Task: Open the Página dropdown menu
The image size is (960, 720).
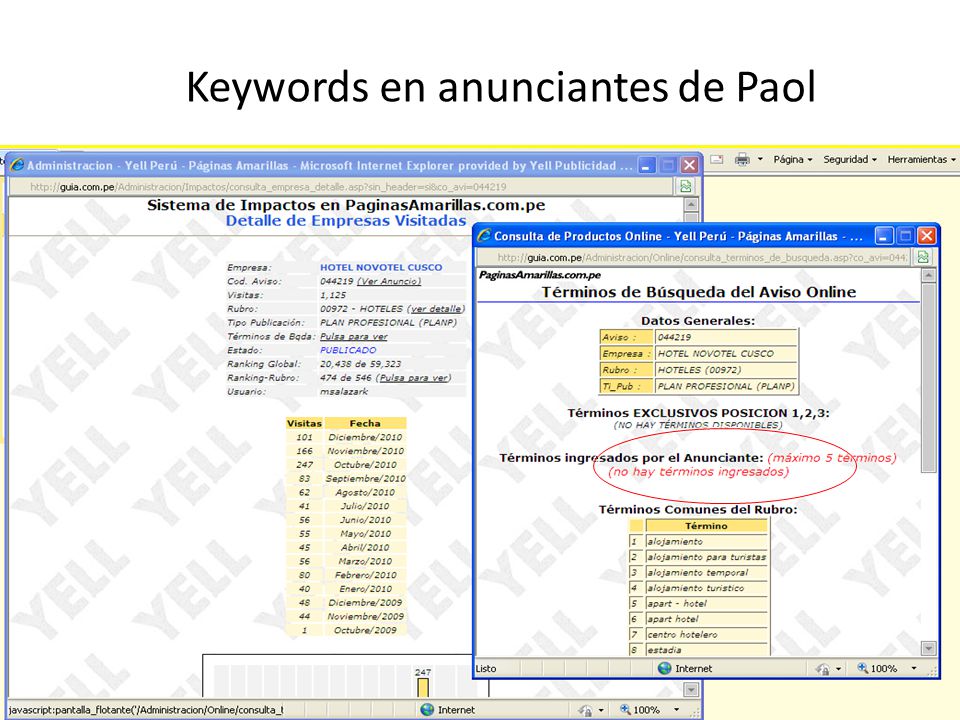Action: [792, 159]
